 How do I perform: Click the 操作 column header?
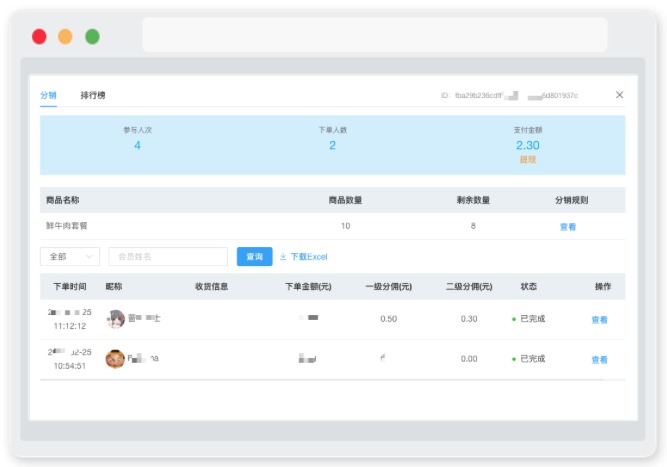click(x=603, y=287)
